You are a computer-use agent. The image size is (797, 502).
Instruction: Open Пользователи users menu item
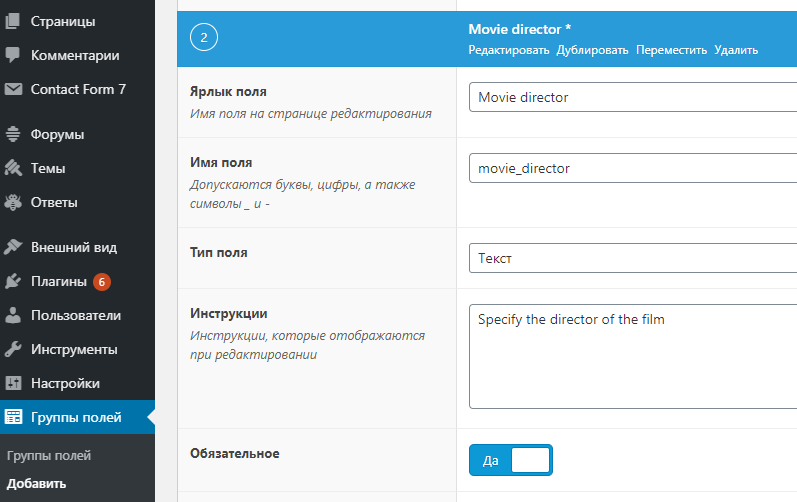coord(76,315)
